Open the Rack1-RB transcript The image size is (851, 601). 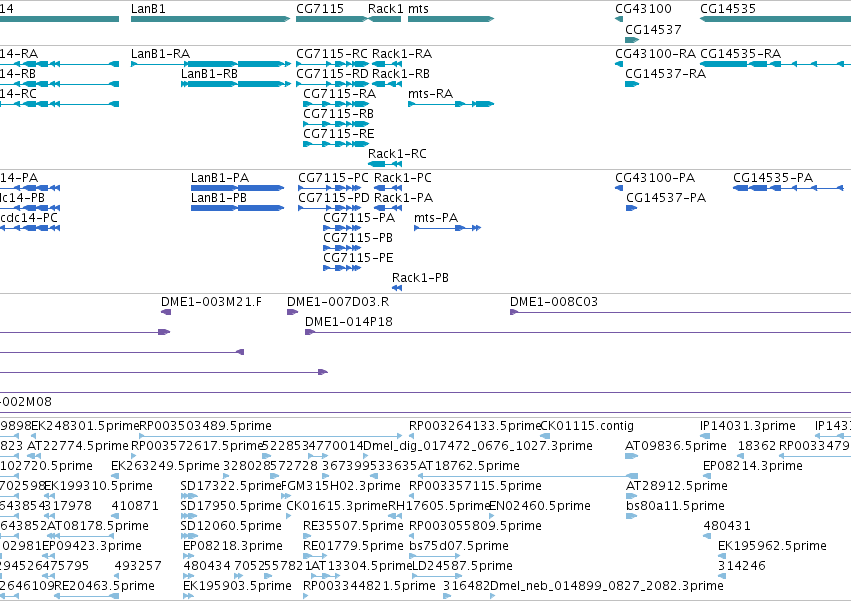pyautogui.click(x=387, y=84)
